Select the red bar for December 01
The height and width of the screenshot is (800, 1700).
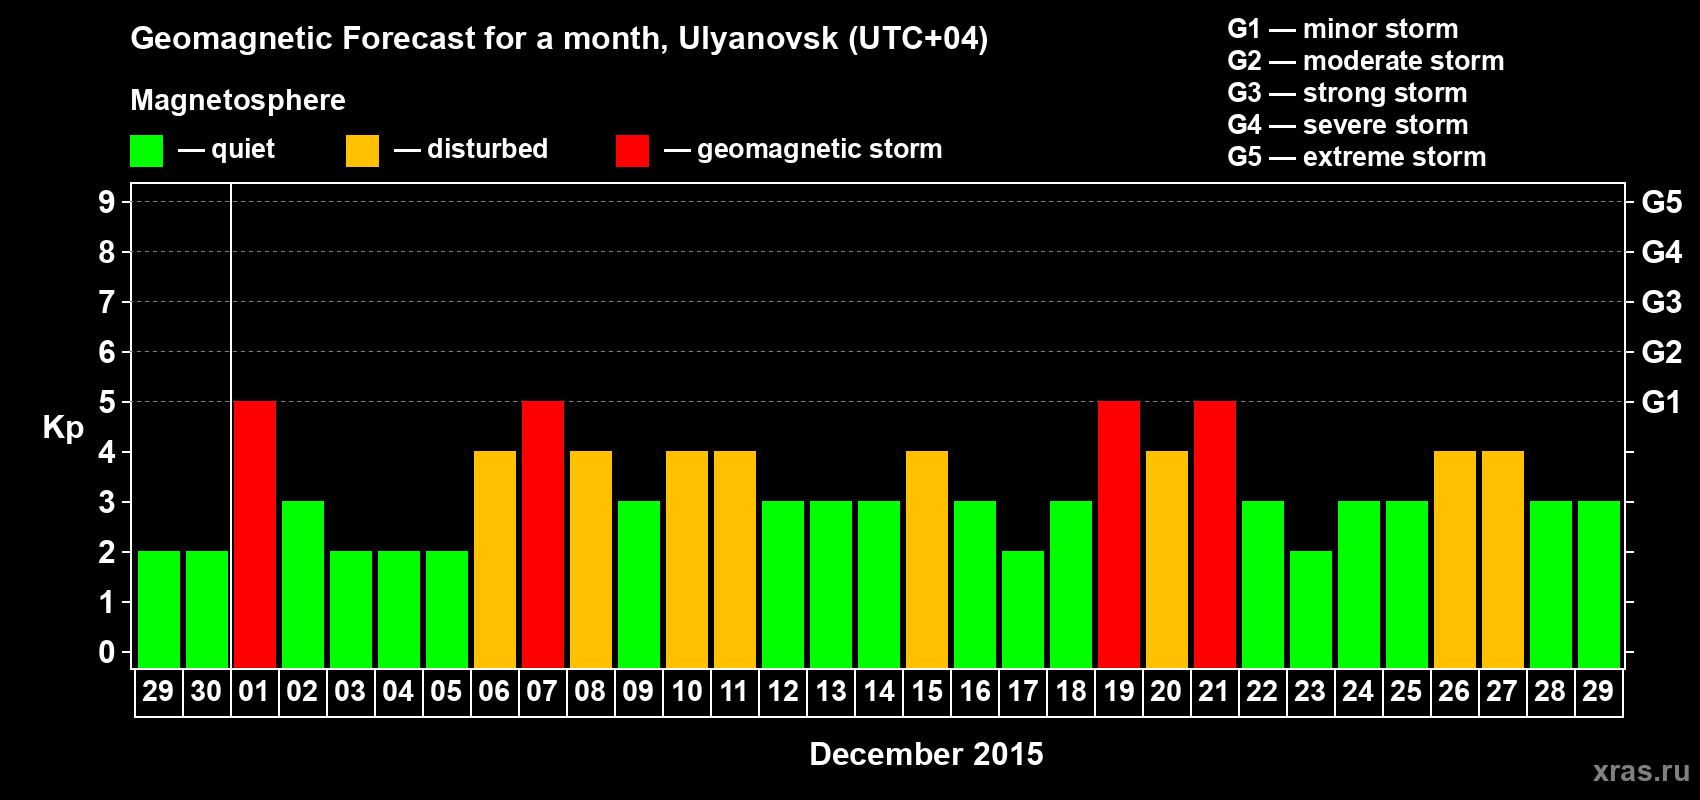(255, 535)
